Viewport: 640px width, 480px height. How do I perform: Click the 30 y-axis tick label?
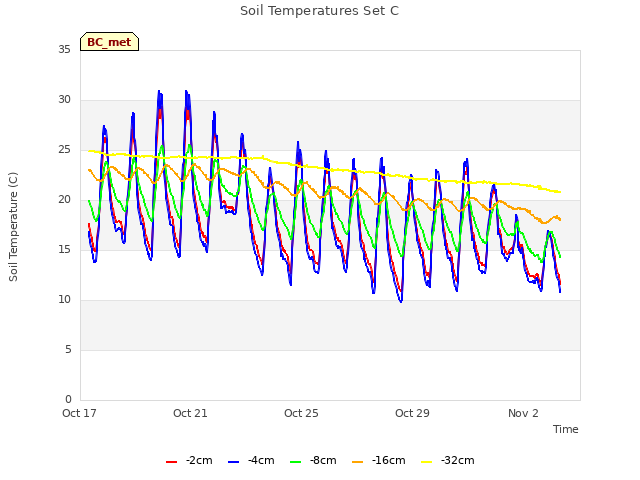tap(64, 100)
